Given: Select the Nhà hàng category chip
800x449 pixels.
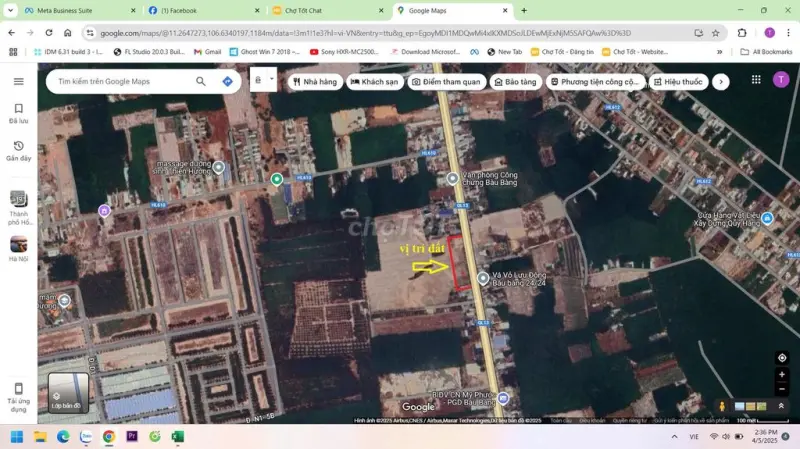Looking at the screenshot, I should point(315,82).
